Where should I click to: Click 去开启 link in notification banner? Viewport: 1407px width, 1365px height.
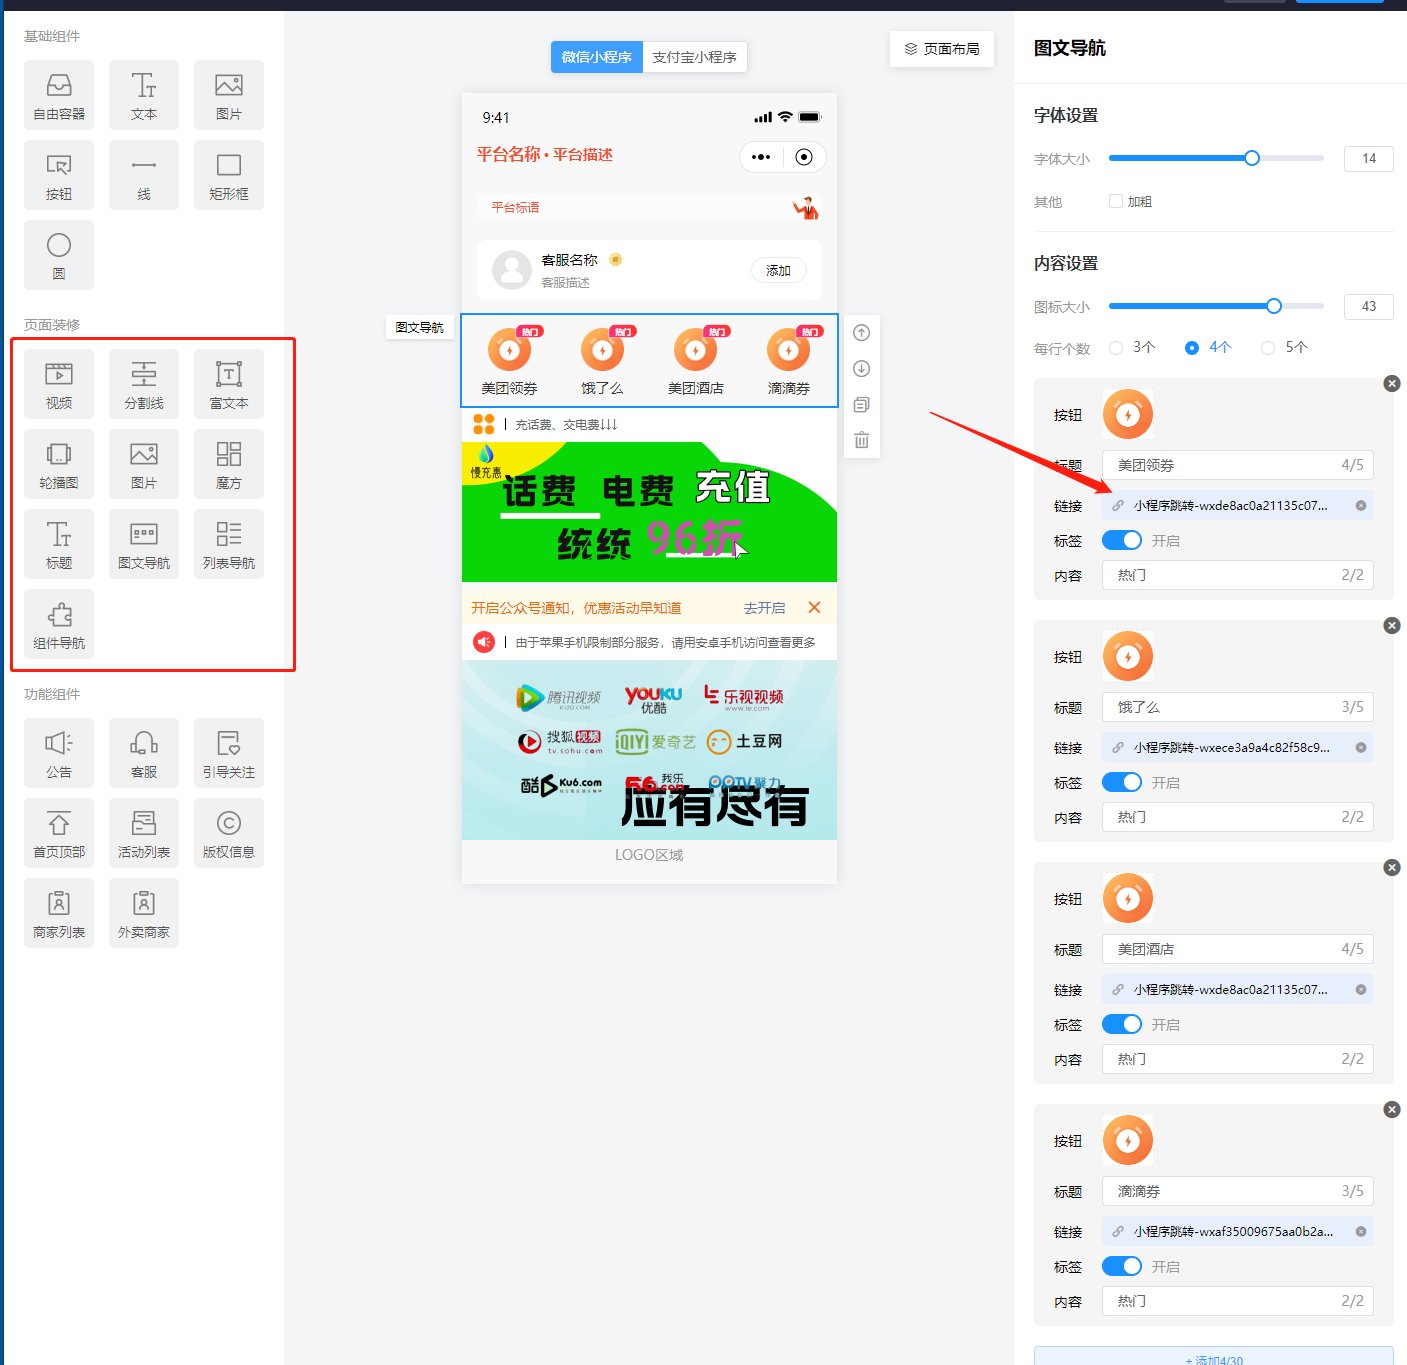pyautogui.click(x=764, y=608)
